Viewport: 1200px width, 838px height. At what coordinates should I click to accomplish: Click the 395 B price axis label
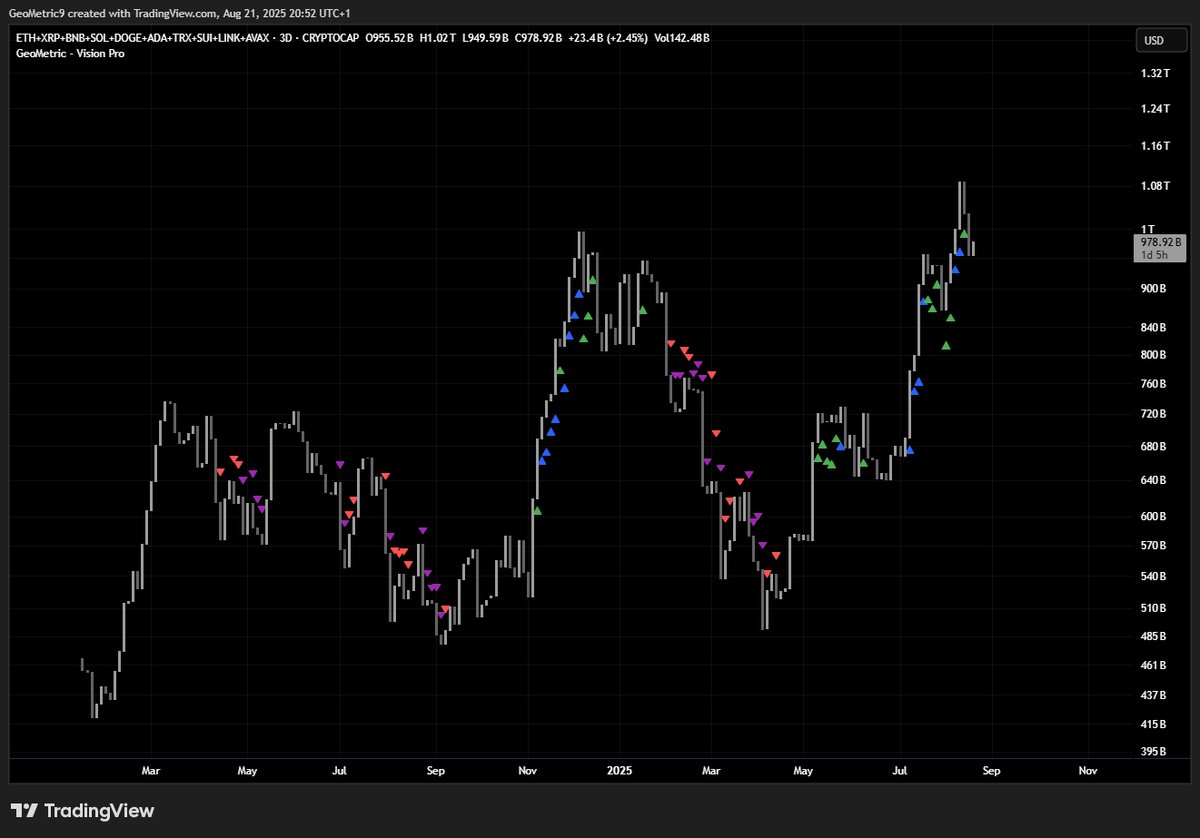1154,752
